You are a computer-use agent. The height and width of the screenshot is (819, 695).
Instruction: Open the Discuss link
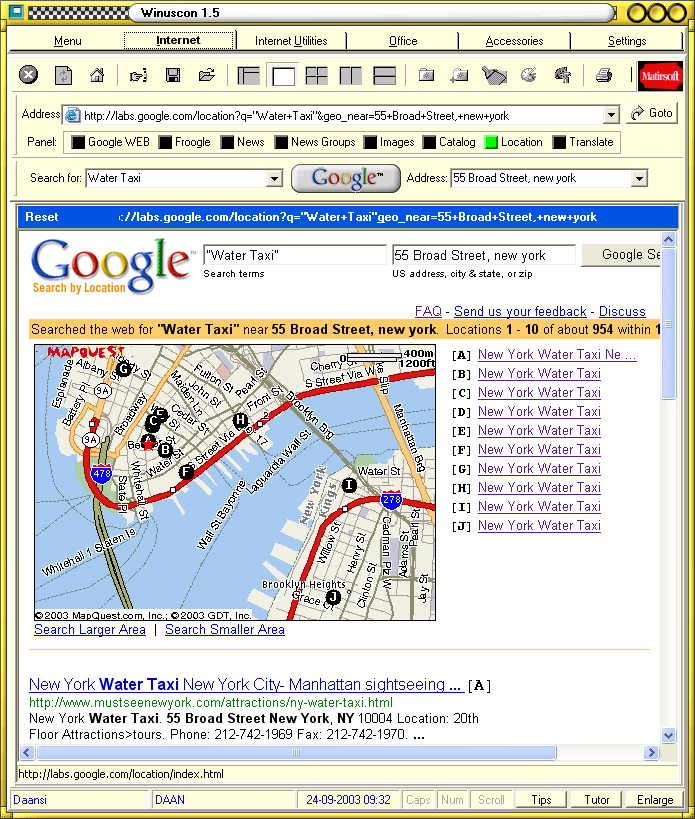pos(622,311)
